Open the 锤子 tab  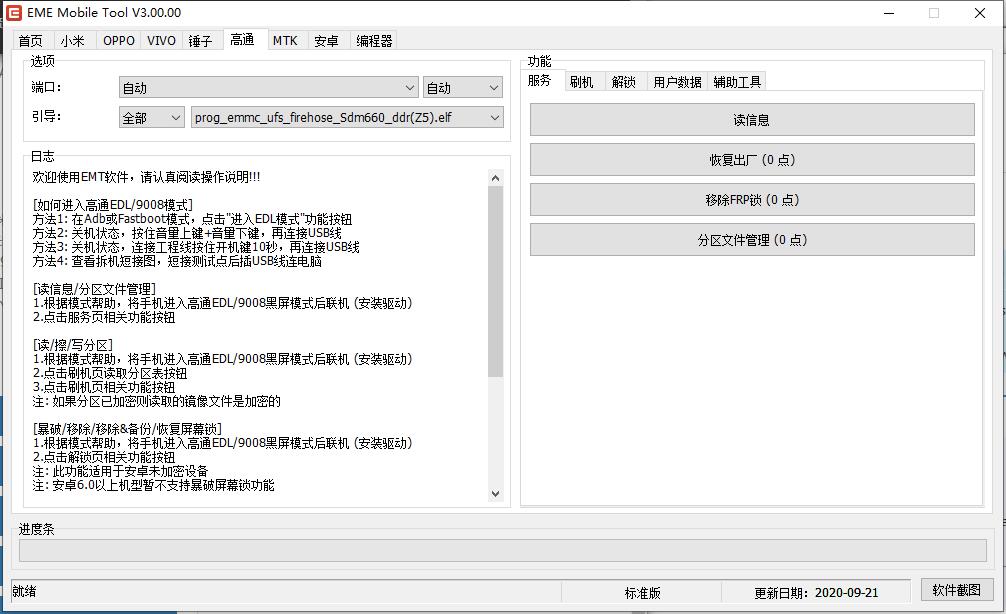(x=200, y=41)
